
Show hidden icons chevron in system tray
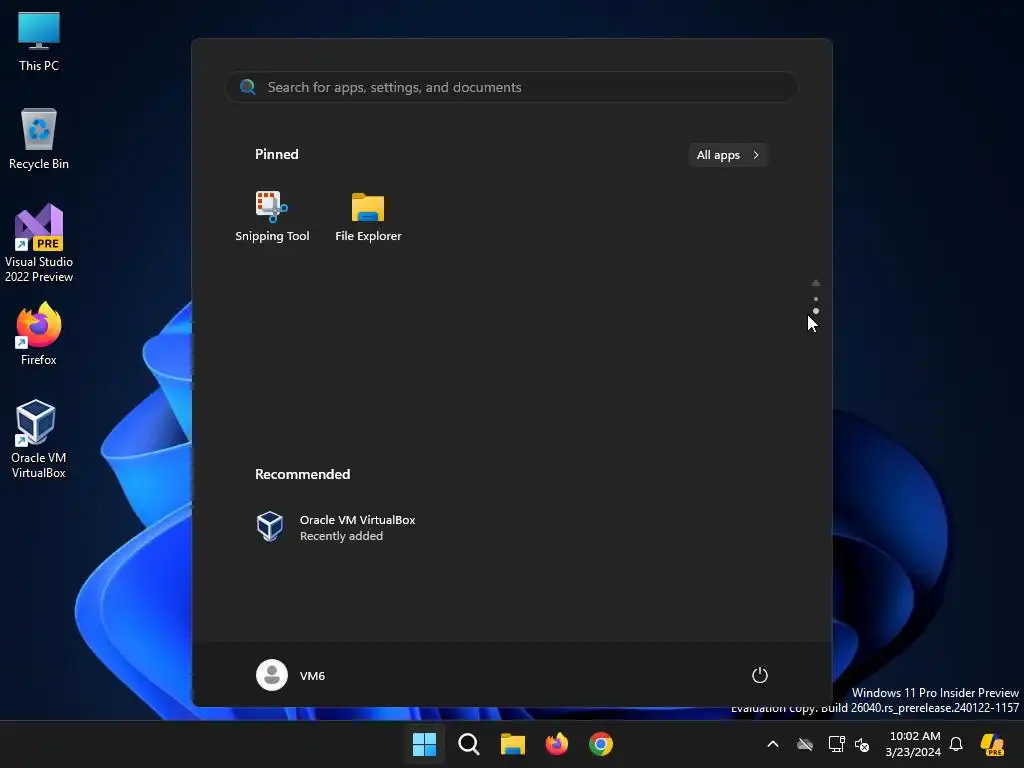[x=773, y=744]
